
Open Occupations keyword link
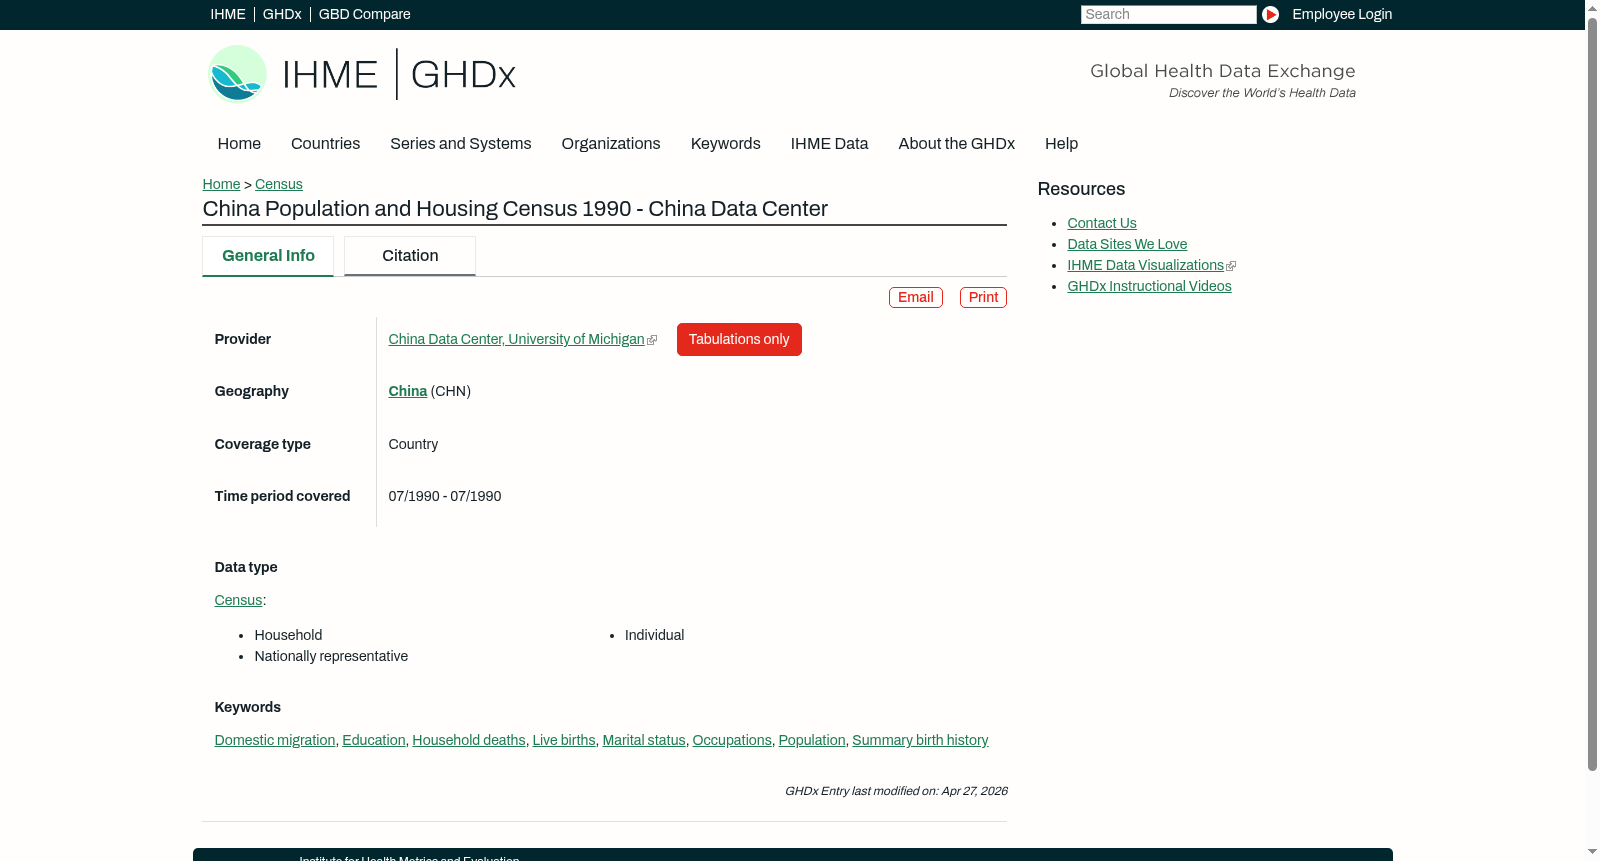click(732, 740)
